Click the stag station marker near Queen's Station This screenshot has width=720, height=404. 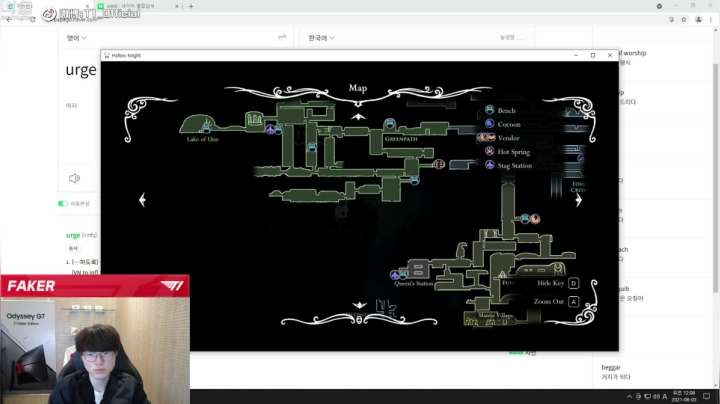click(x=394, y=275)
